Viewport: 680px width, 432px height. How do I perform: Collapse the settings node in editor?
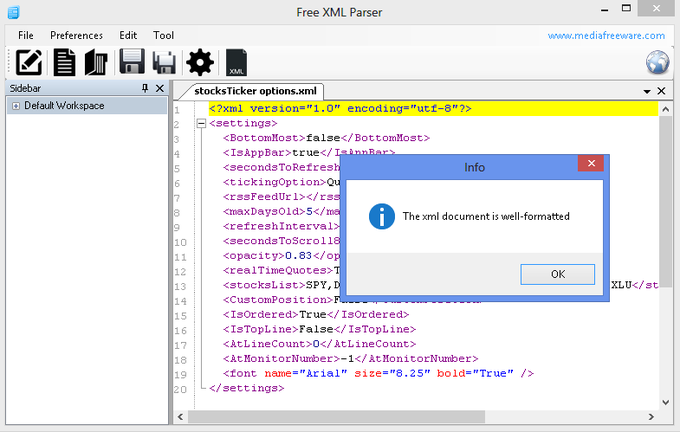click(x=201, y=124)
